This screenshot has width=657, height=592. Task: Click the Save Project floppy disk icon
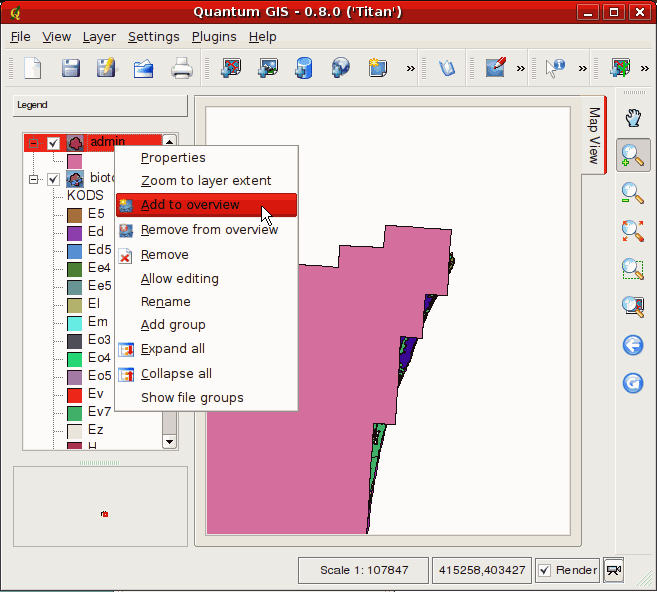tap(71, 68)
